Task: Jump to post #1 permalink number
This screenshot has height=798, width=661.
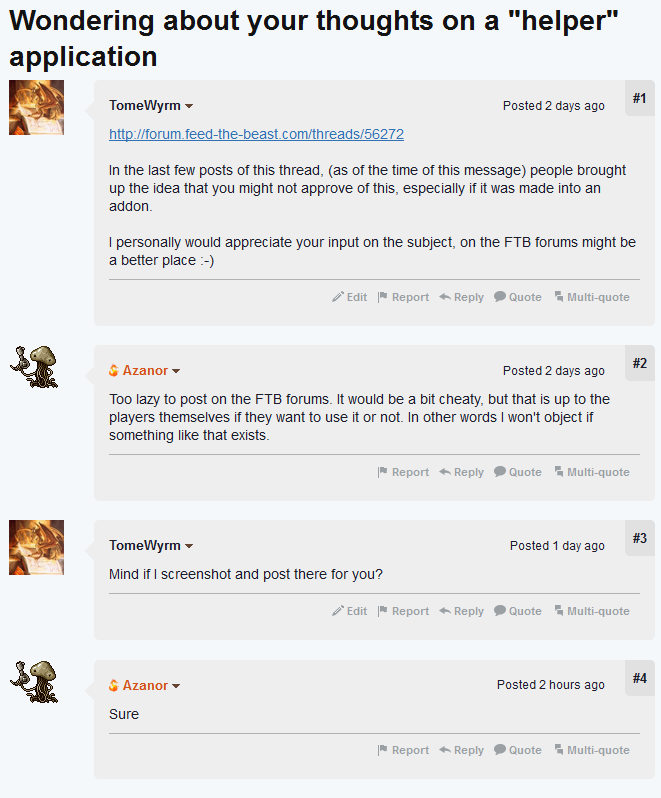Action: click(639, 98)
